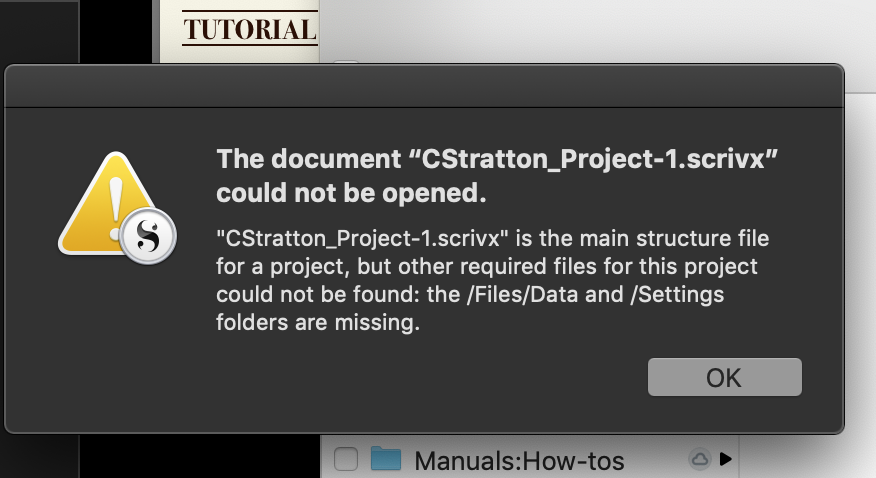Click OK to dismiss the error dialog
This screenshot has width=876, height=478.
pyautogui.click(x=725, y=377)
